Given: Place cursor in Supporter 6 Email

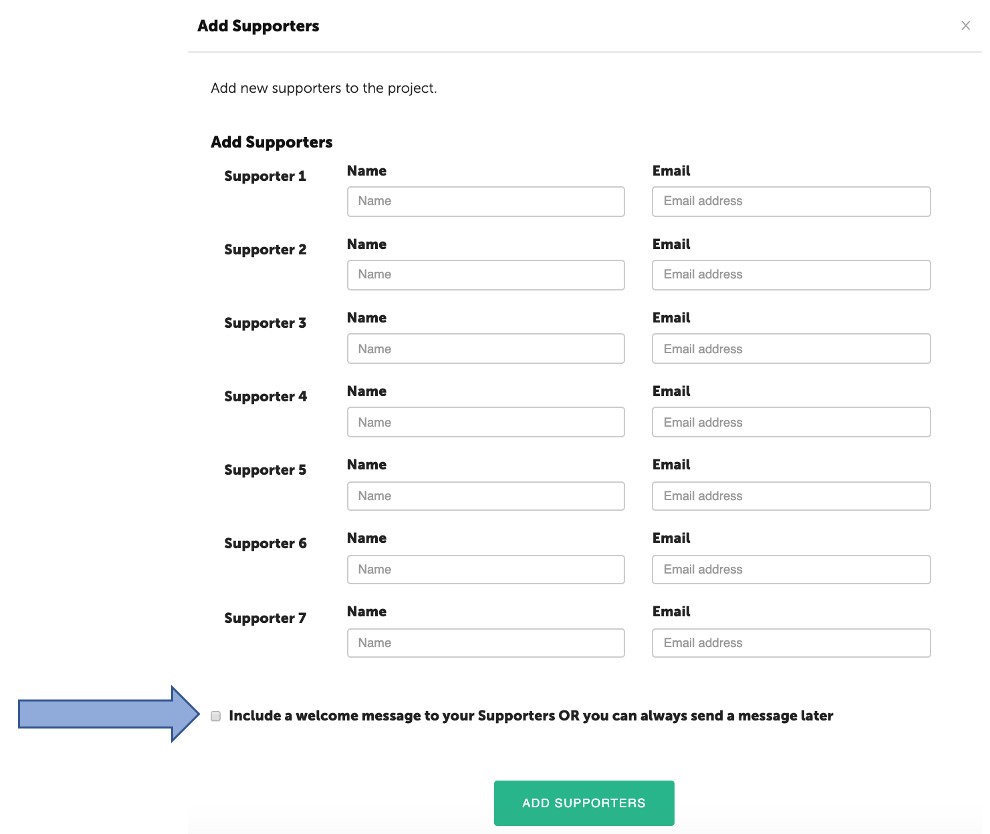Looking at the screenshot, I should click(791, 569).
